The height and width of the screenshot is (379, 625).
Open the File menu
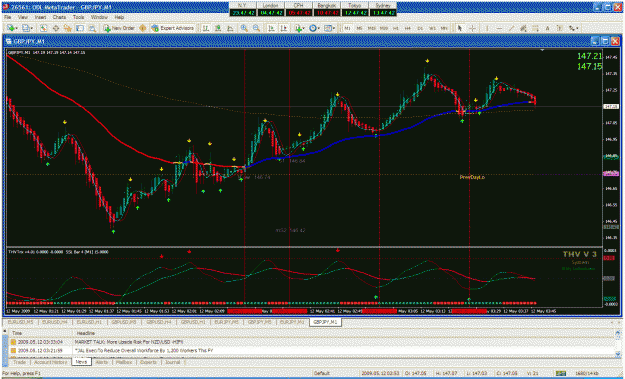click(8, 18)
